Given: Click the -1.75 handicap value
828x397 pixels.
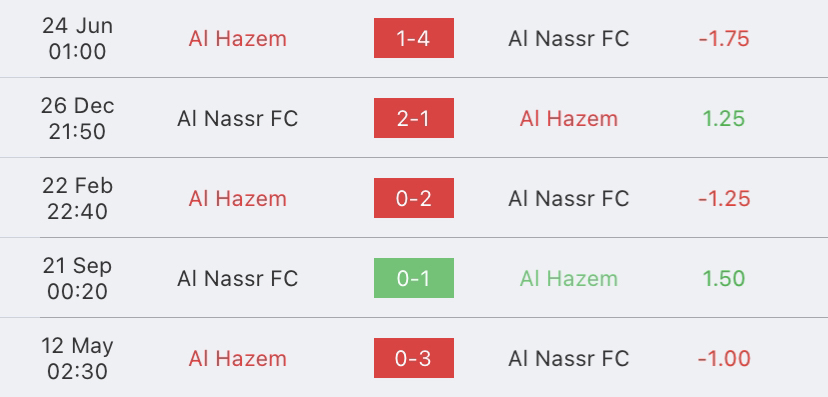Looking at the screenshot, I should click(724, 39).
